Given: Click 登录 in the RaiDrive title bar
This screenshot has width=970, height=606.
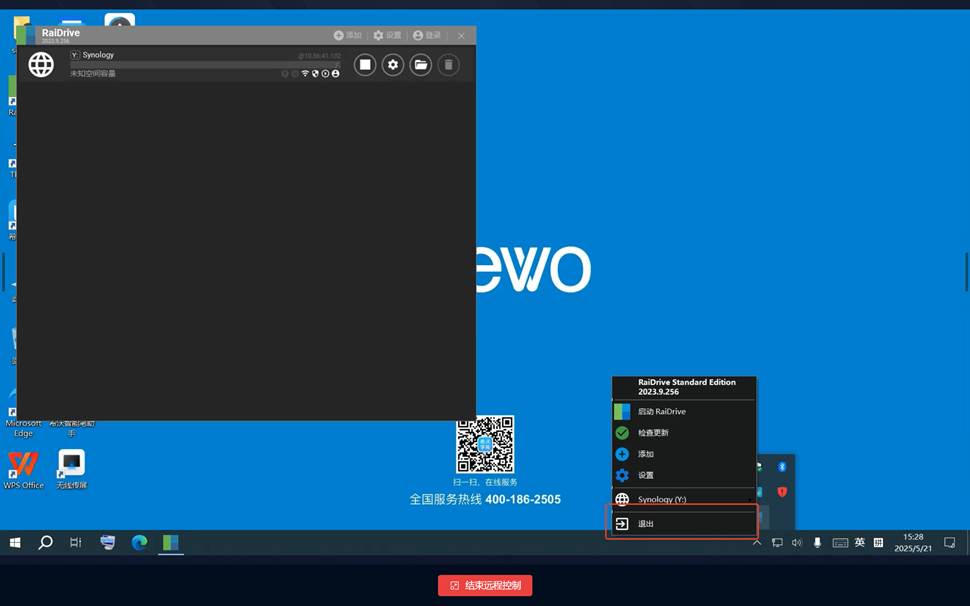Looking at the screenshot, I should tap(426, 35).
